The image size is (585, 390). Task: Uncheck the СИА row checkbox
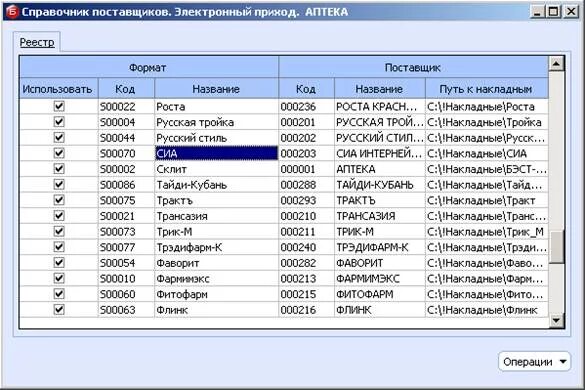point(59,153)
